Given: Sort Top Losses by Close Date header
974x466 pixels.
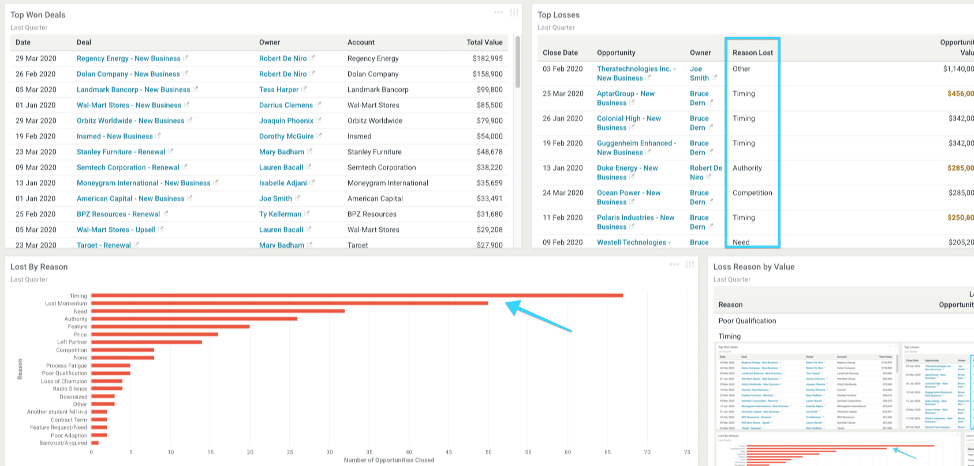Looking at the screenshot, I should point(560,53).
